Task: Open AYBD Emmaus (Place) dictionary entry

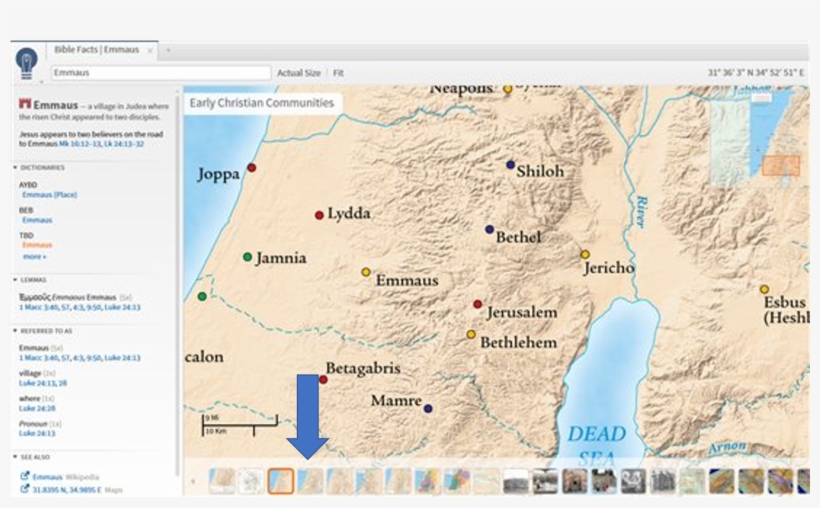Action: (50, 195)
